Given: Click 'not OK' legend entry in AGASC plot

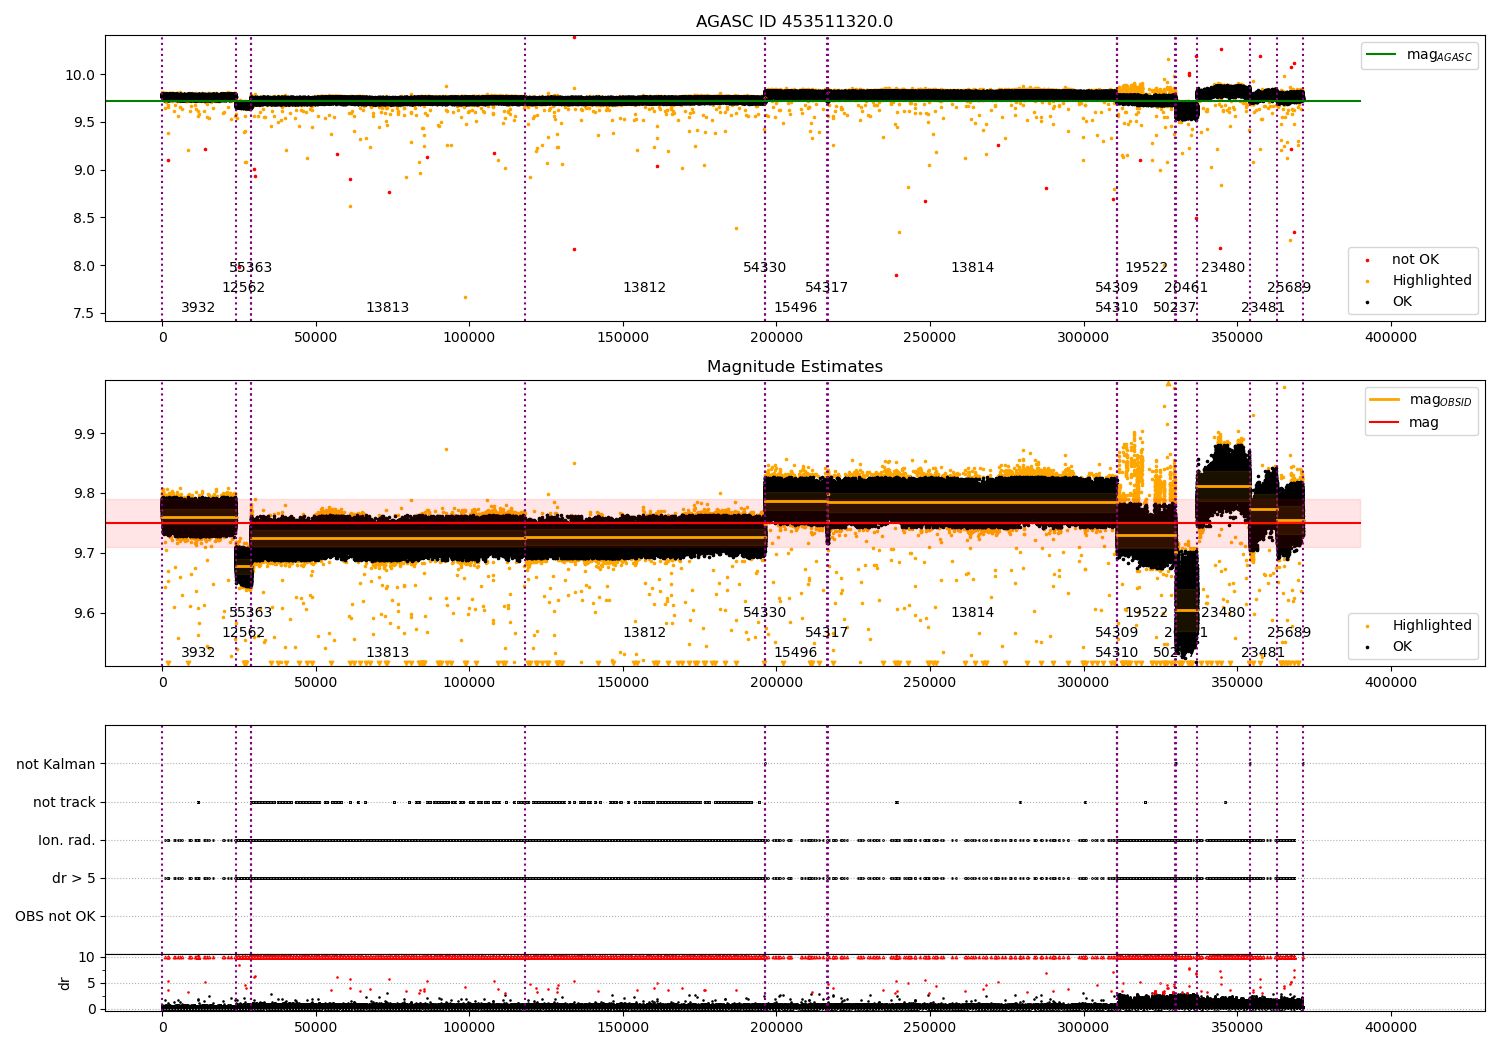Looking at the screenshot, I should pos(1401,260).
